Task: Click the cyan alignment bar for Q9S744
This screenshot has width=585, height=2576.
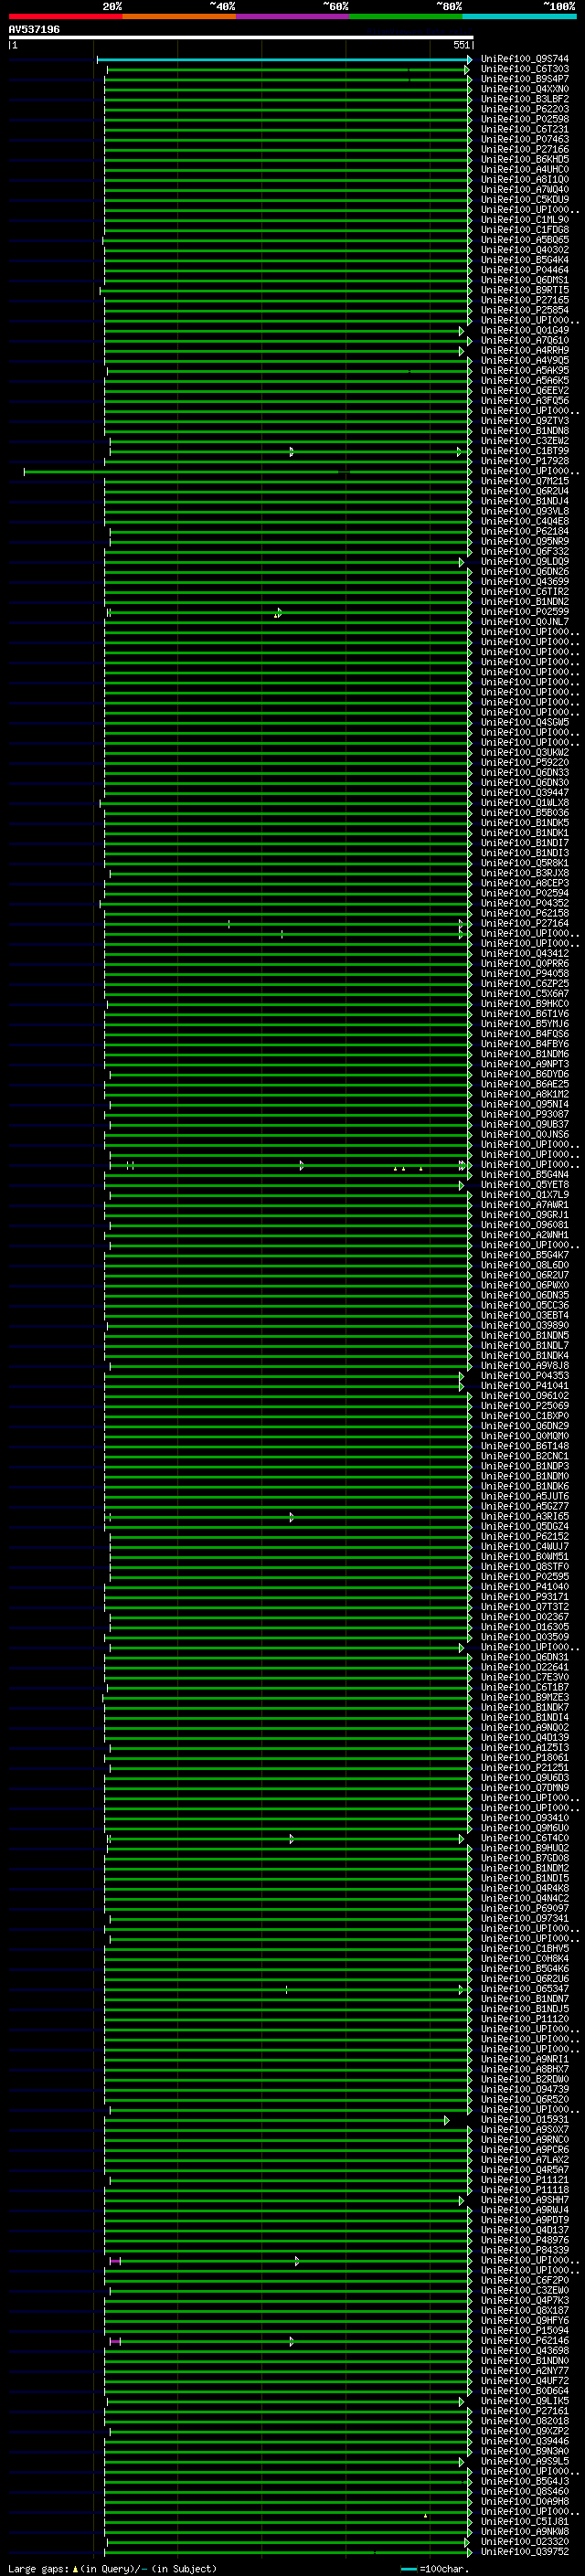Action: pos(284,59)
